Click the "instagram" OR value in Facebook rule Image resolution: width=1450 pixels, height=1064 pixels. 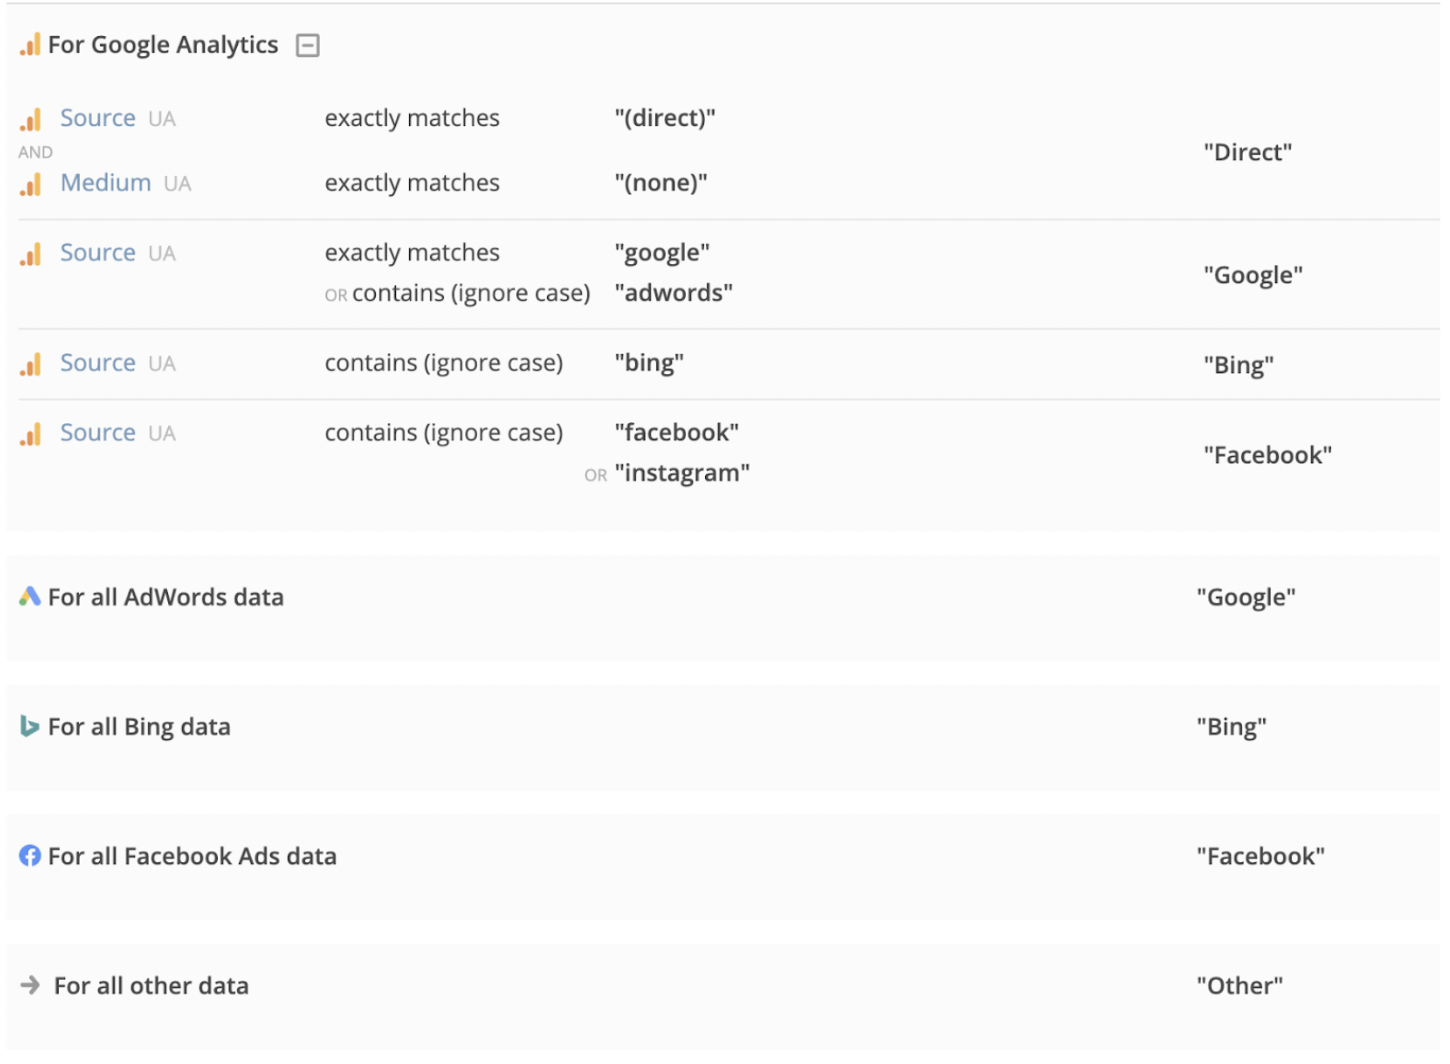click(x=683, y=472)
